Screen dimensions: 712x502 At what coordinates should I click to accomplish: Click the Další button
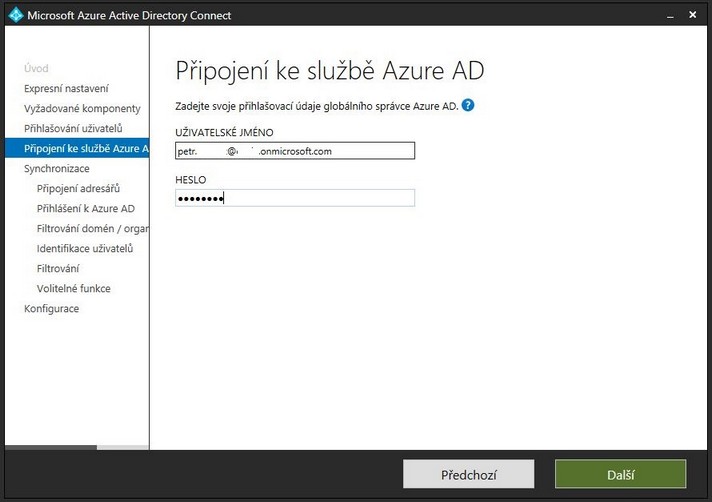[x=620, y=474]
